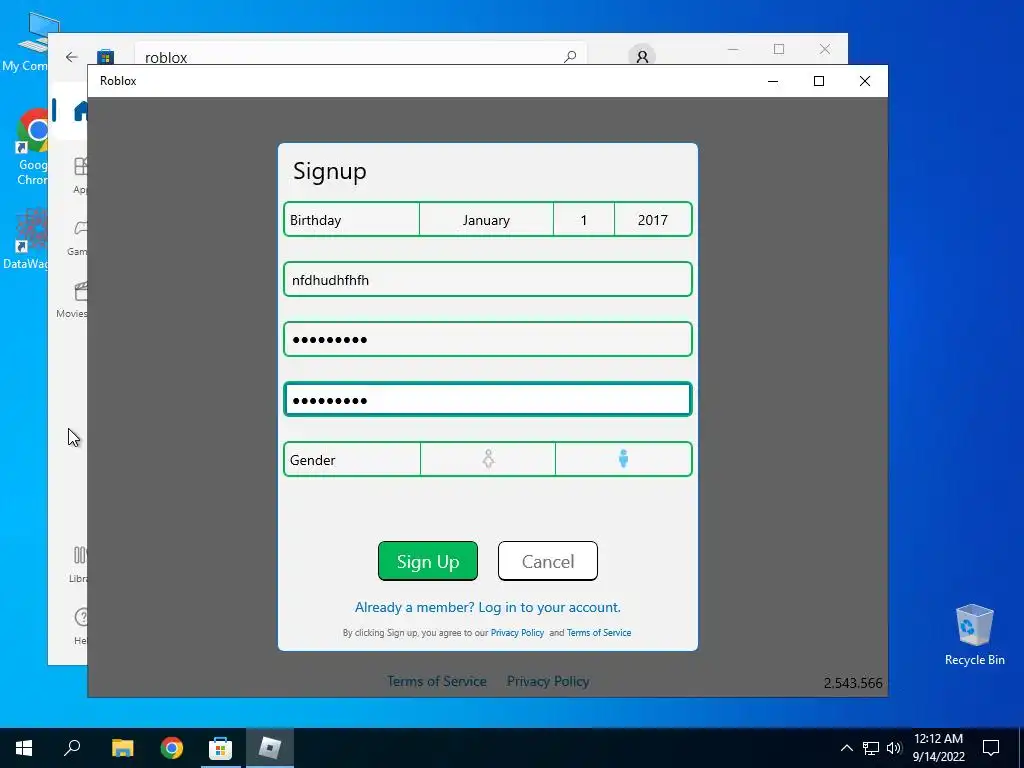This screenshot has width=1024, height=768.
Task: Open taskbar search magnifier
Action: (72, 747)
